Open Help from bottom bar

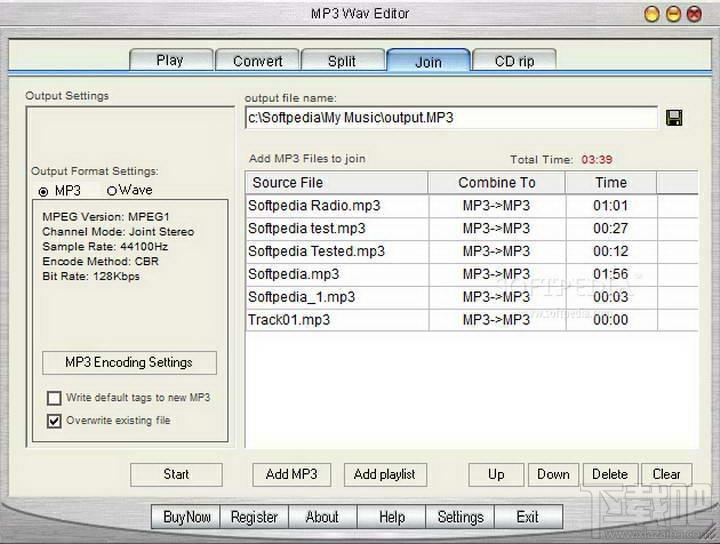pyautogui.click(x=391, y=517)
